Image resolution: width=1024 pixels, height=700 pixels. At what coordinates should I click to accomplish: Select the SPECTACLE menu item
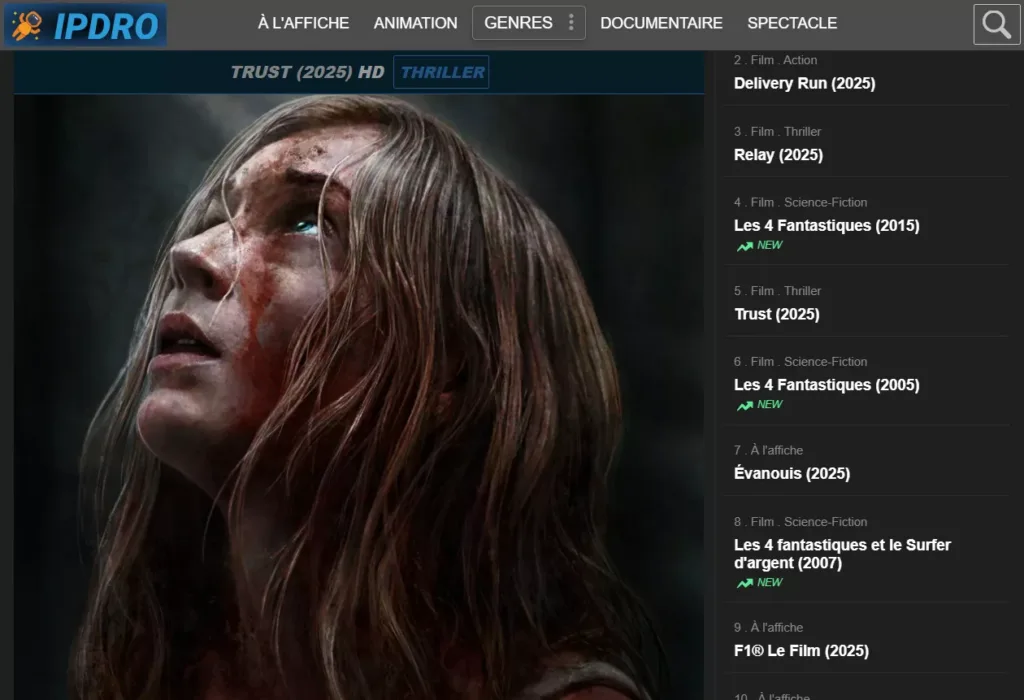tap(792, 23)
